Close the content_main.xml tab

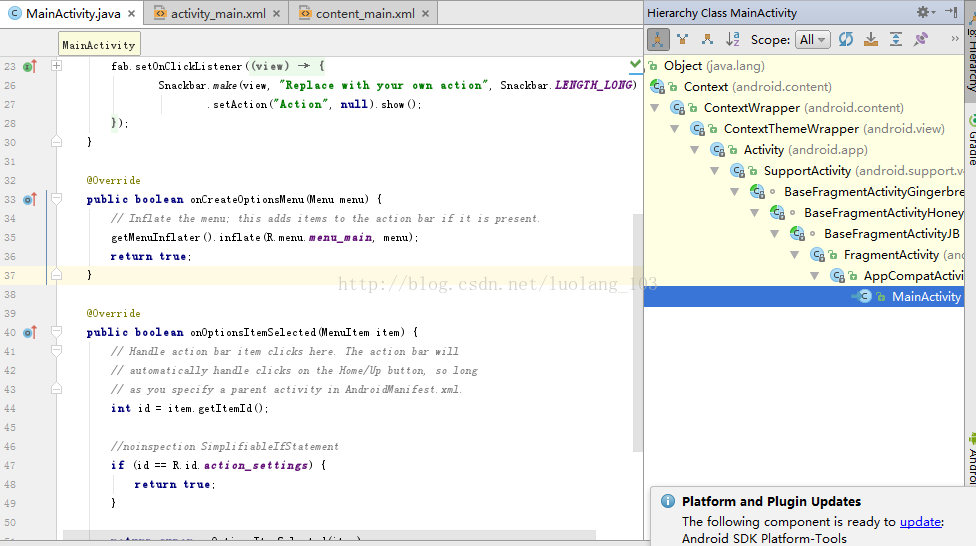click(x=425, y=14)
